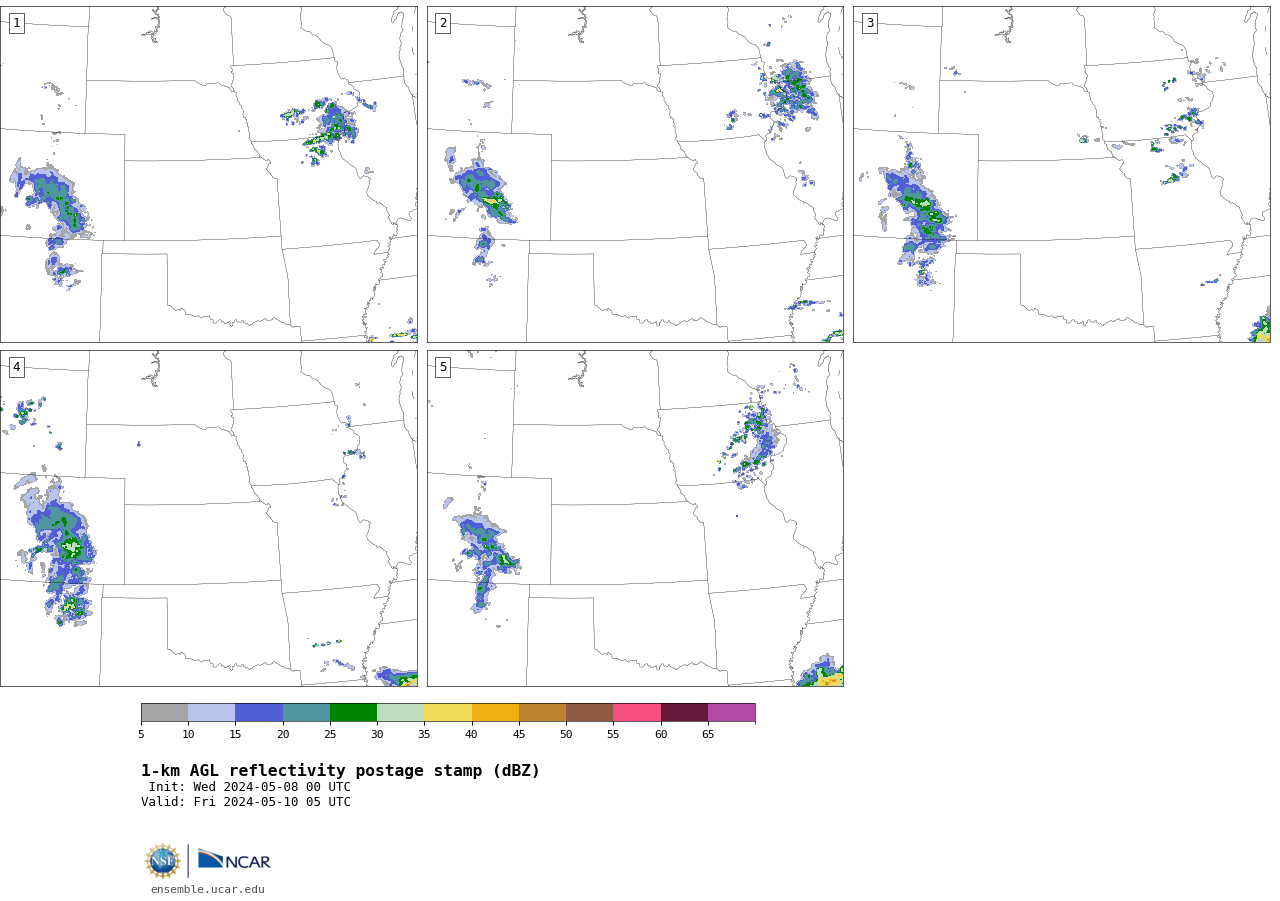The height and width of the screenshot is (901, 1280).
Task: Click the colorbar tick label 50
Action: pos(566,735)
